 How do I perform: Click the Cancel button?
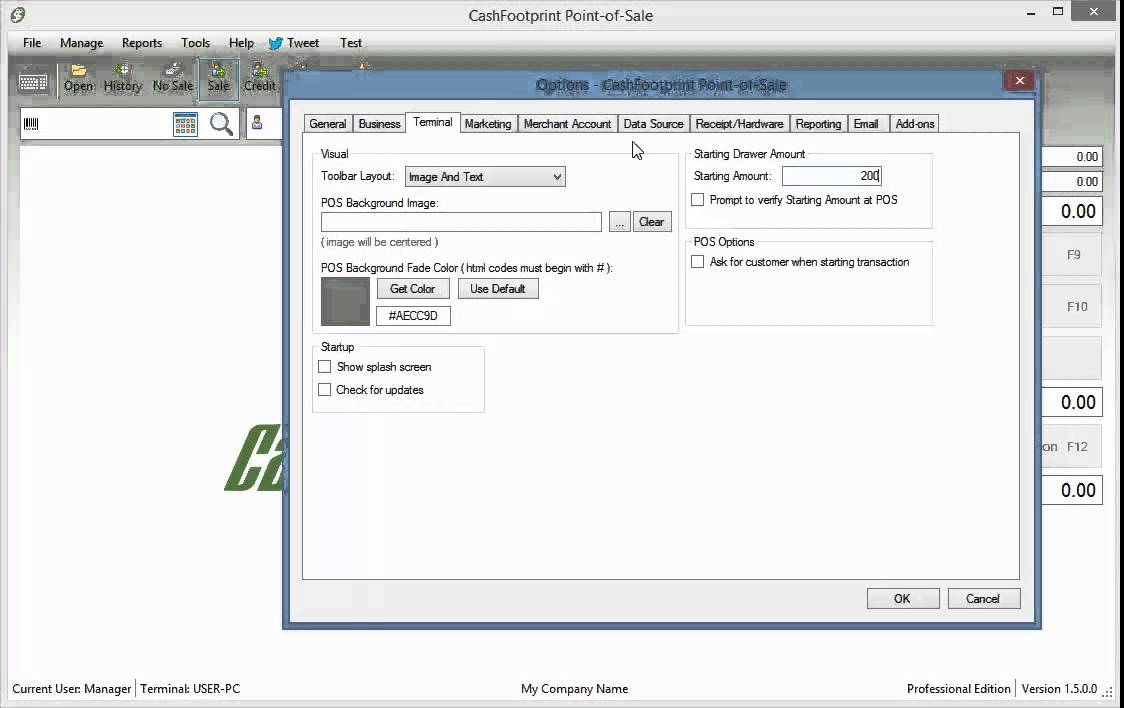tap(984, 598)
